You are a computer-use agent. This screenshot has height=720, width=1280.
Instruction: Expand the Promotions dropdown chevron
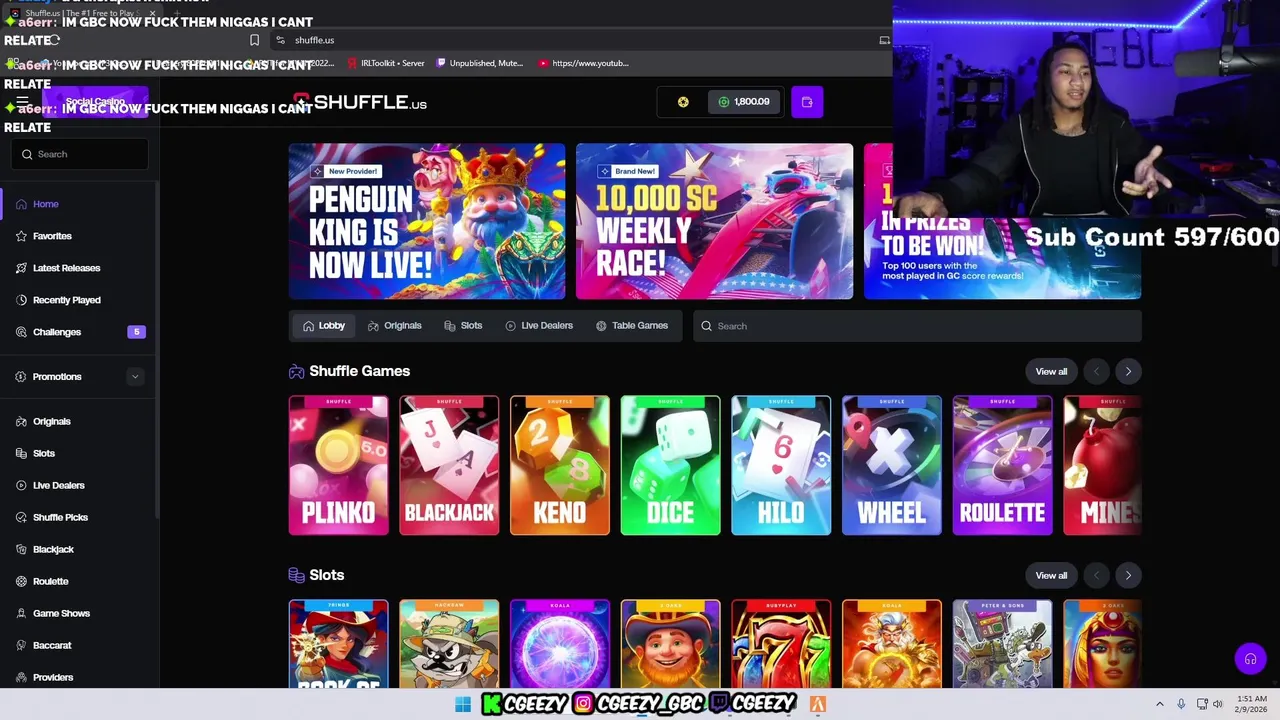(x=135, y=377)
